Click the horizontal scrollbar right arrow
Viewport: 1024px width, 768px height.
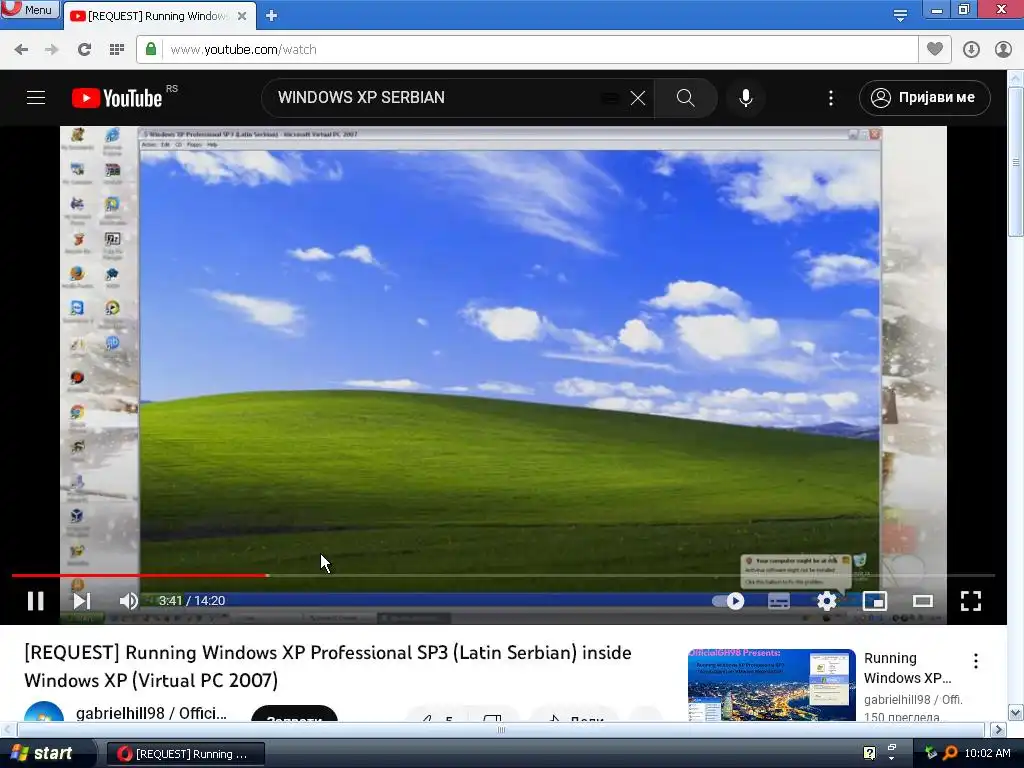998,729
